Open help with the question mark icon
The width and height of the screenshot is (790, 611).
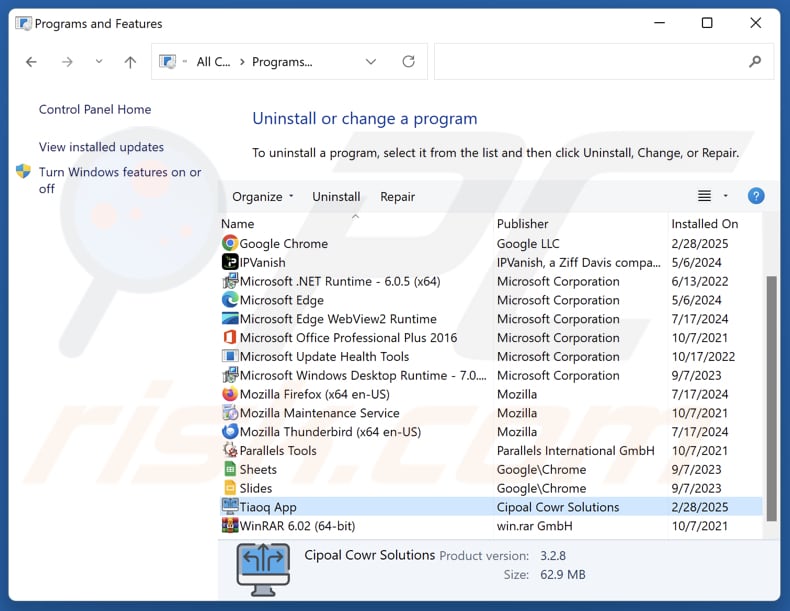[756, 196]
